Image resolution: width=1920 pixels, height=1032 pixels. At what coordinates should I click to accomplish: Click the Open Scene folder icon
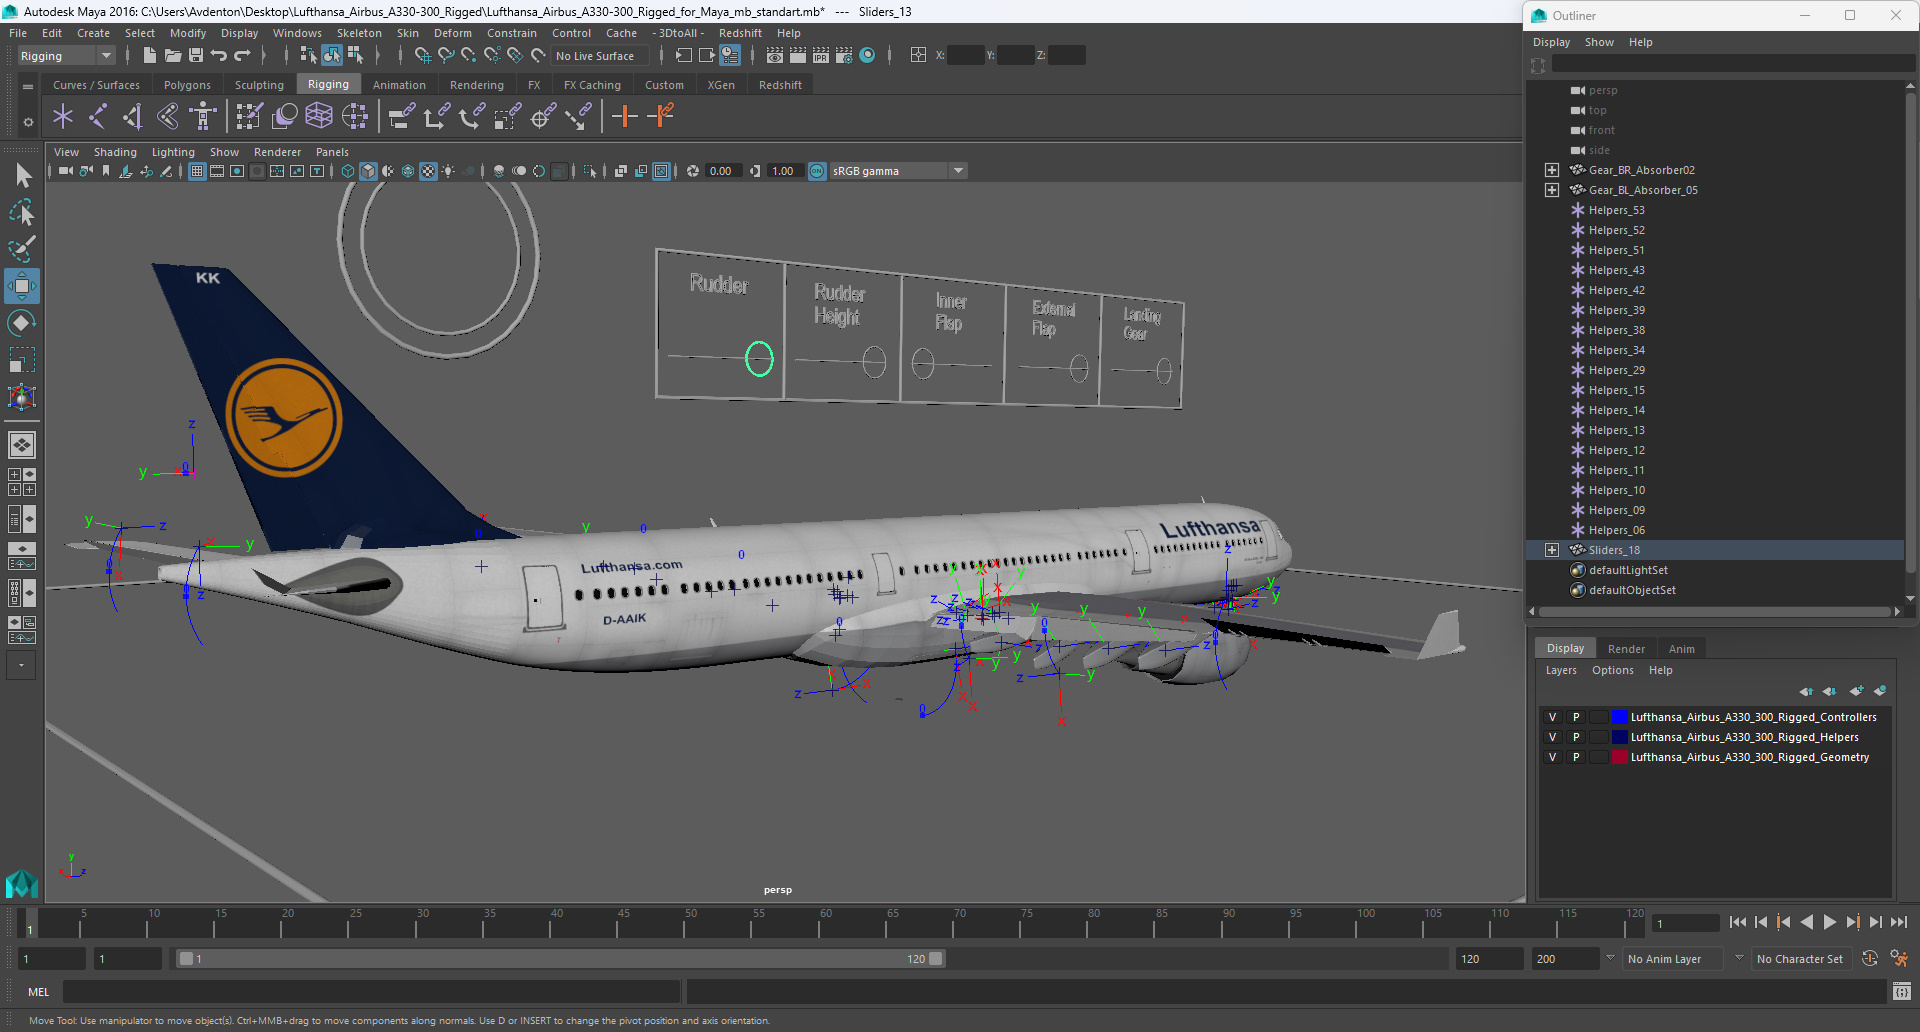(172, 56)
